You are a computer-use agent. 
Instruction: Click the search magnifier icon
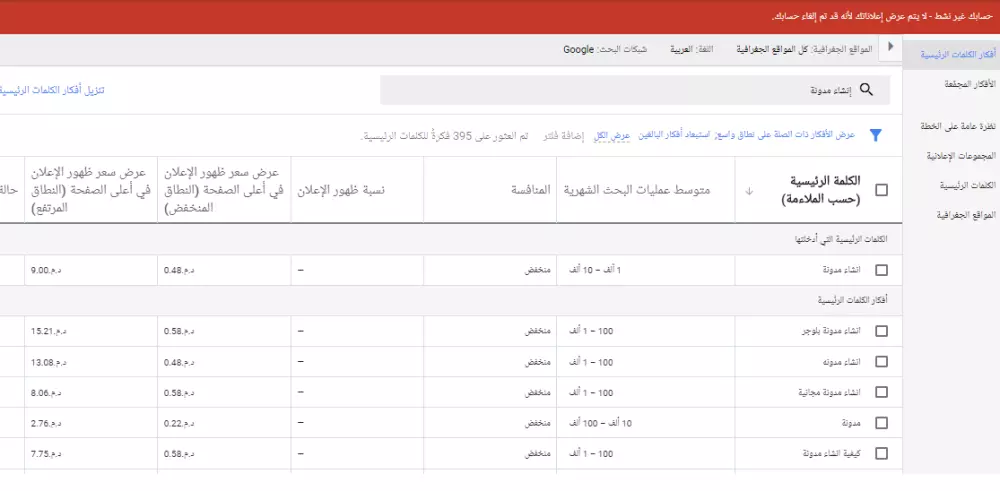point(866,89)
